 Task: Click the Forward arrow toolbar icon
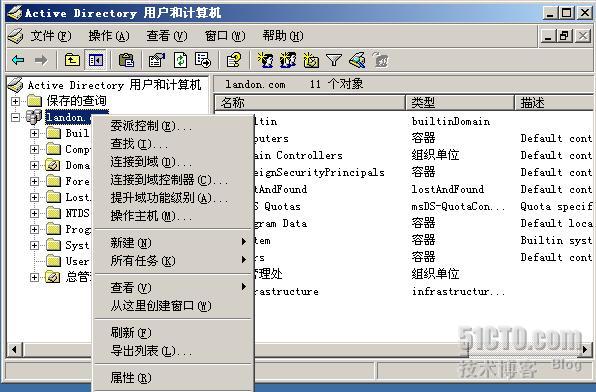(x=41, y=60)
